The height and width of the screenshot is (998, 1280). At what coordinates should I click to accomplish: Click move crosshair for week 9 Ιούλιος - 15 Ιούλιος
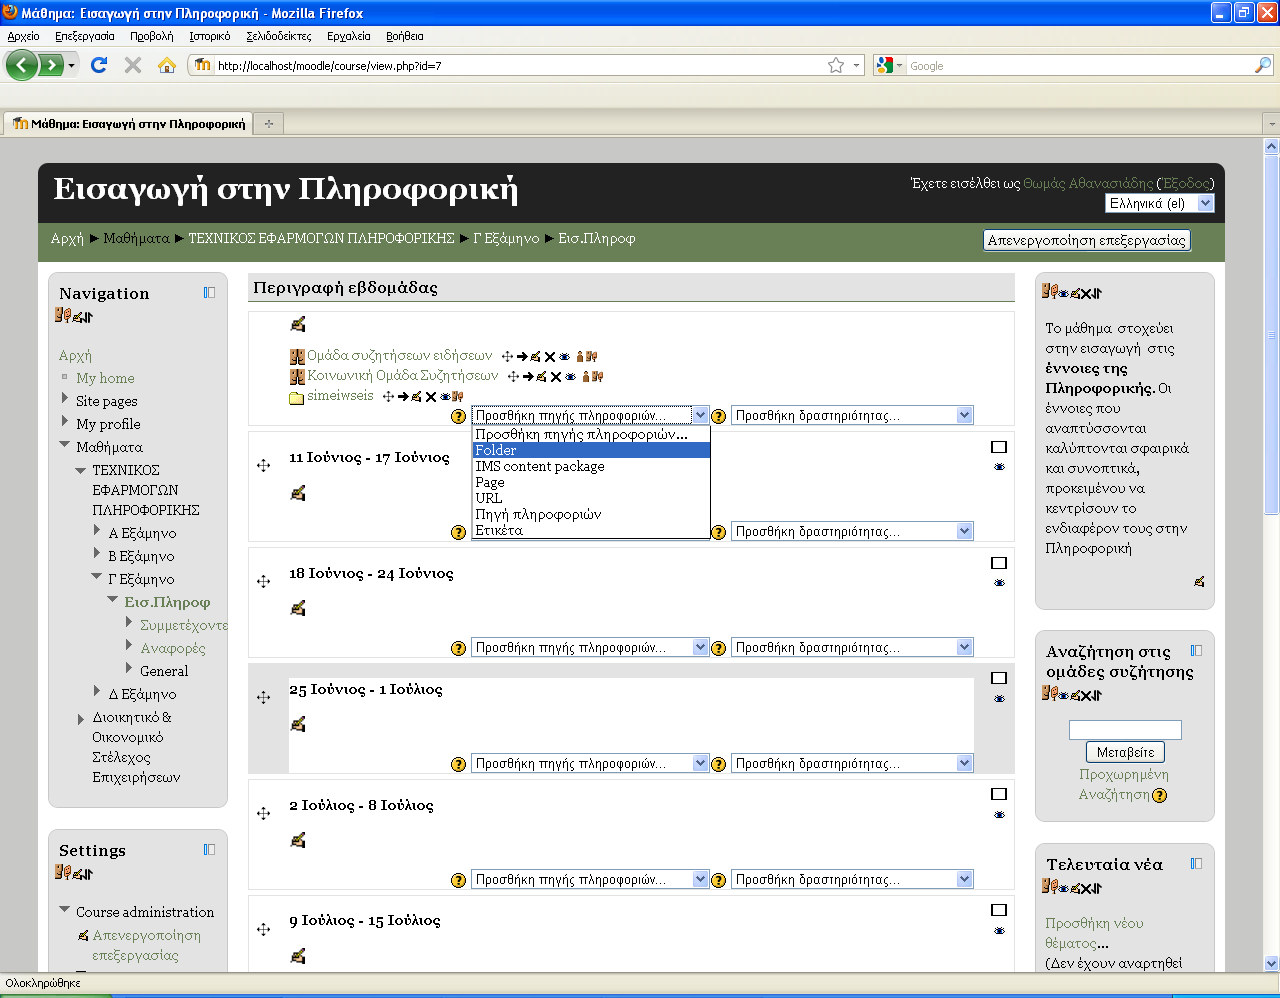point(264,929)
